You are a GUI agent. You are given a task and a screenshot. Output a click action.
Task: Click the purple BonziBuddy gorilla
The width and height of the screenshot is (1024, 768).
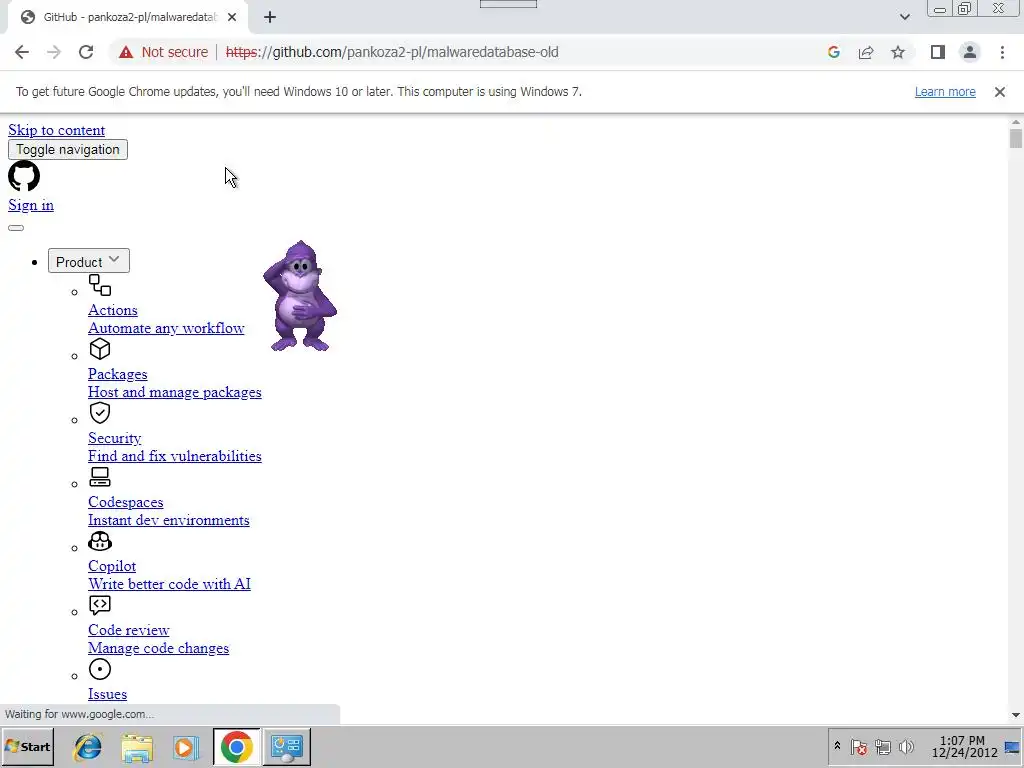pos(300,296)
